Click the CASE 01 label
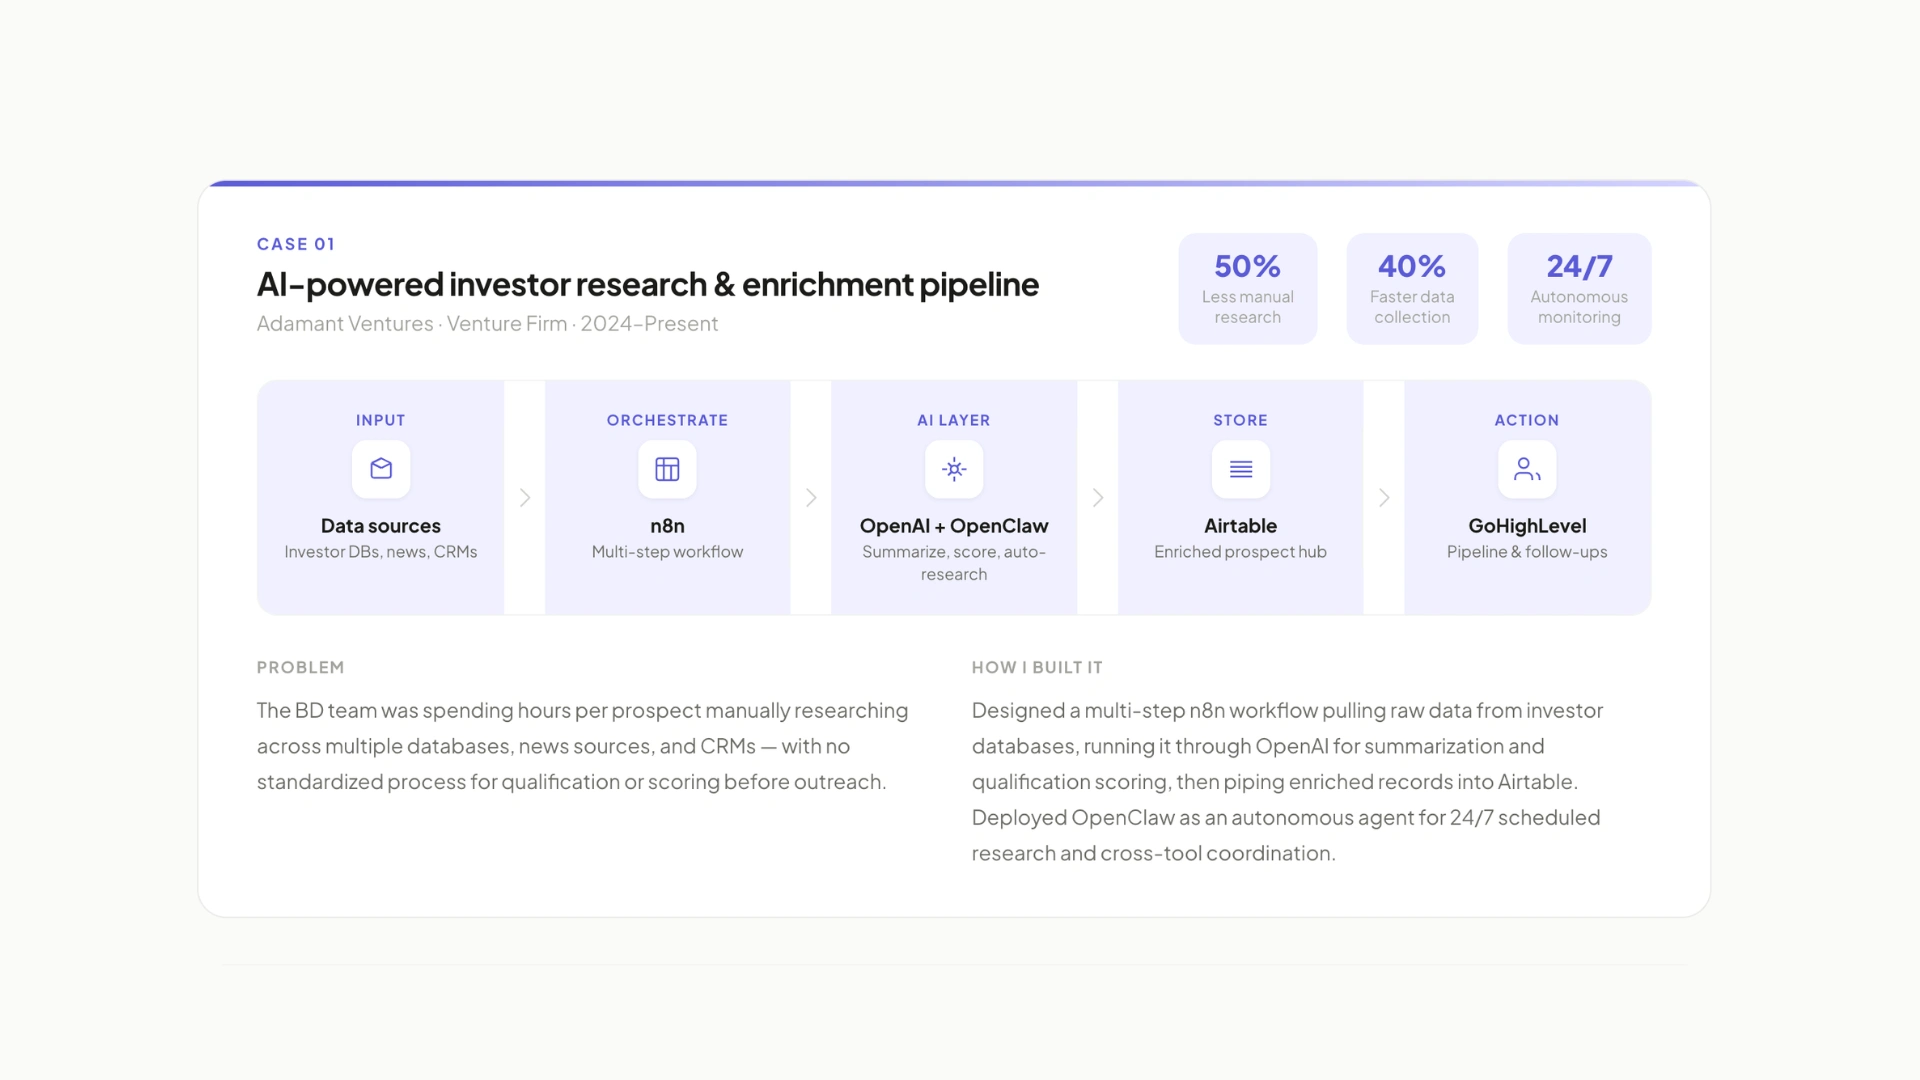 click(x=296, y=244)
